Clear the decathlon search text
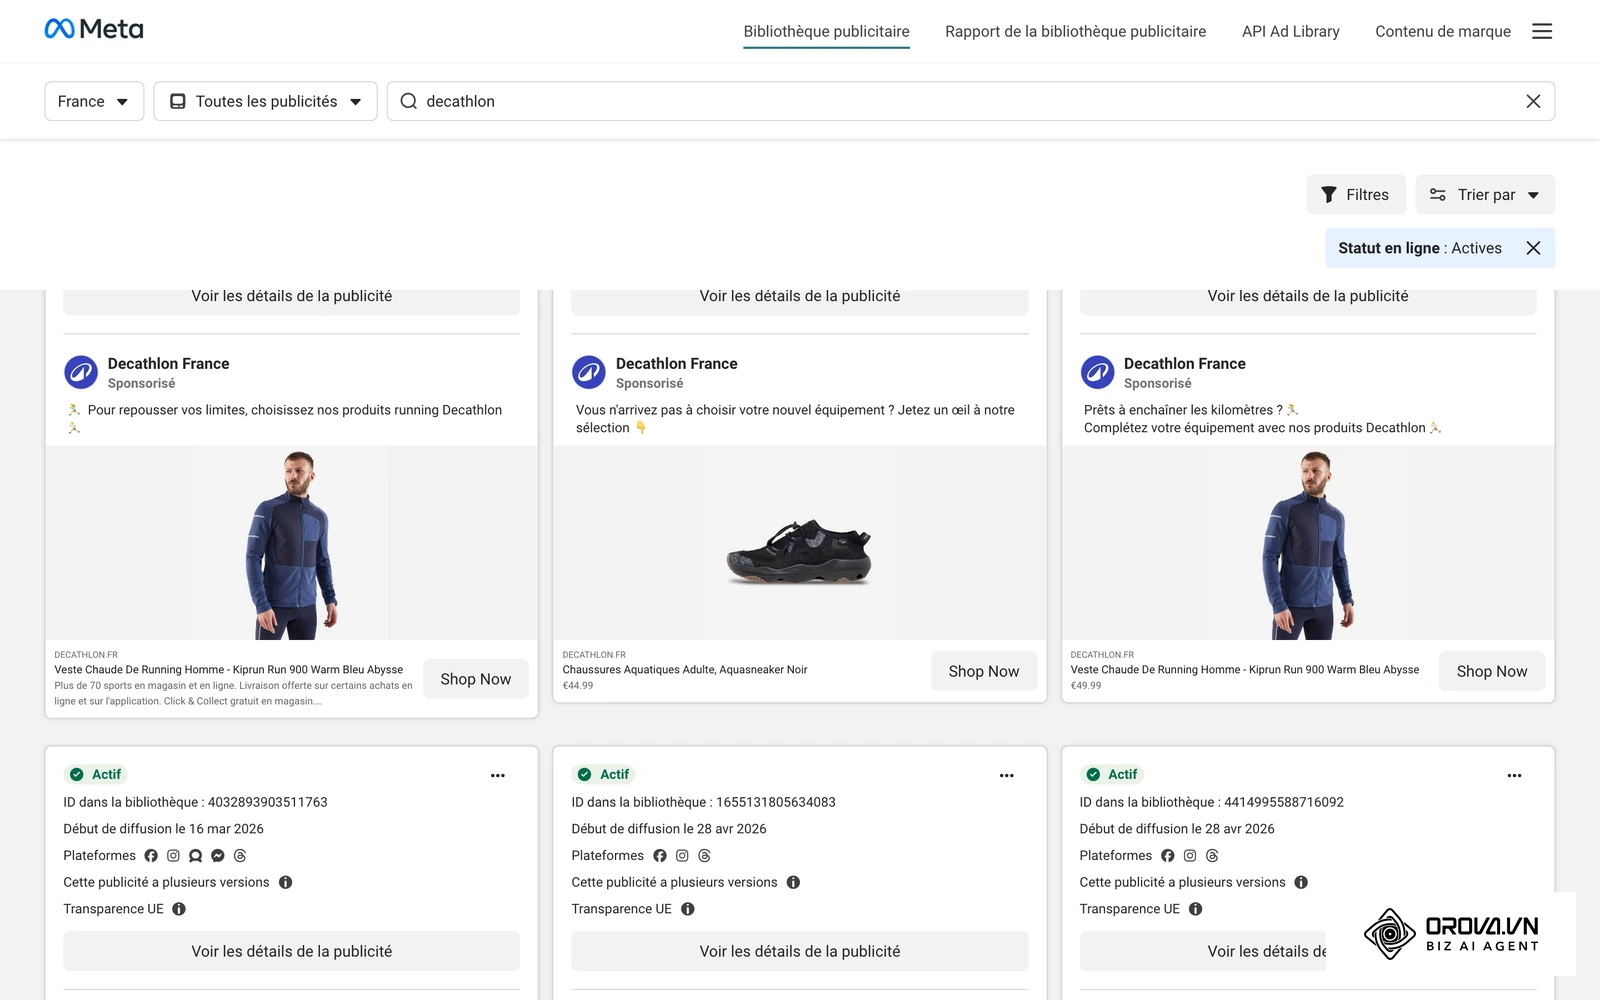Image resolution: width=1600 pixels, height=1000 pixels. 1533,101
